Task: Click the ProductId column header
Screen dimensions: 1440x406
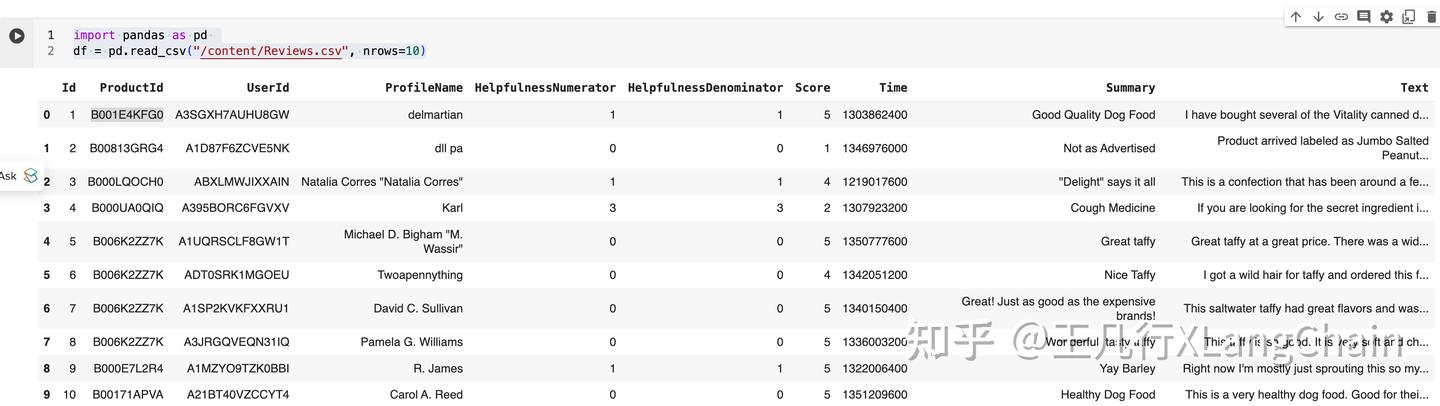Action: click(x=131, y=88)
